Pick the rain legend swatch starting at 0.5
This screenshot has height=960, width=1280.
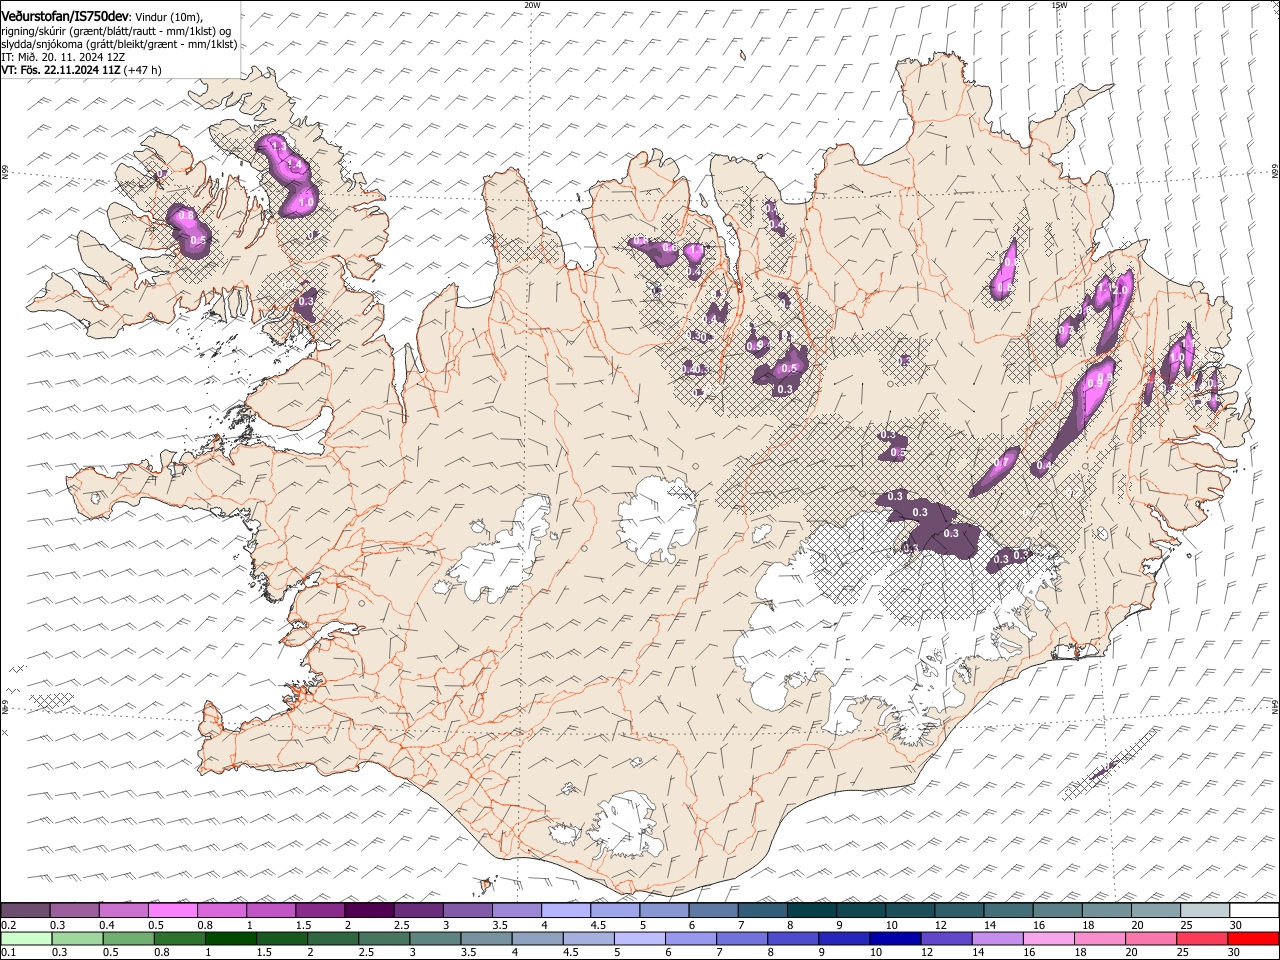(x=128, y=938)
